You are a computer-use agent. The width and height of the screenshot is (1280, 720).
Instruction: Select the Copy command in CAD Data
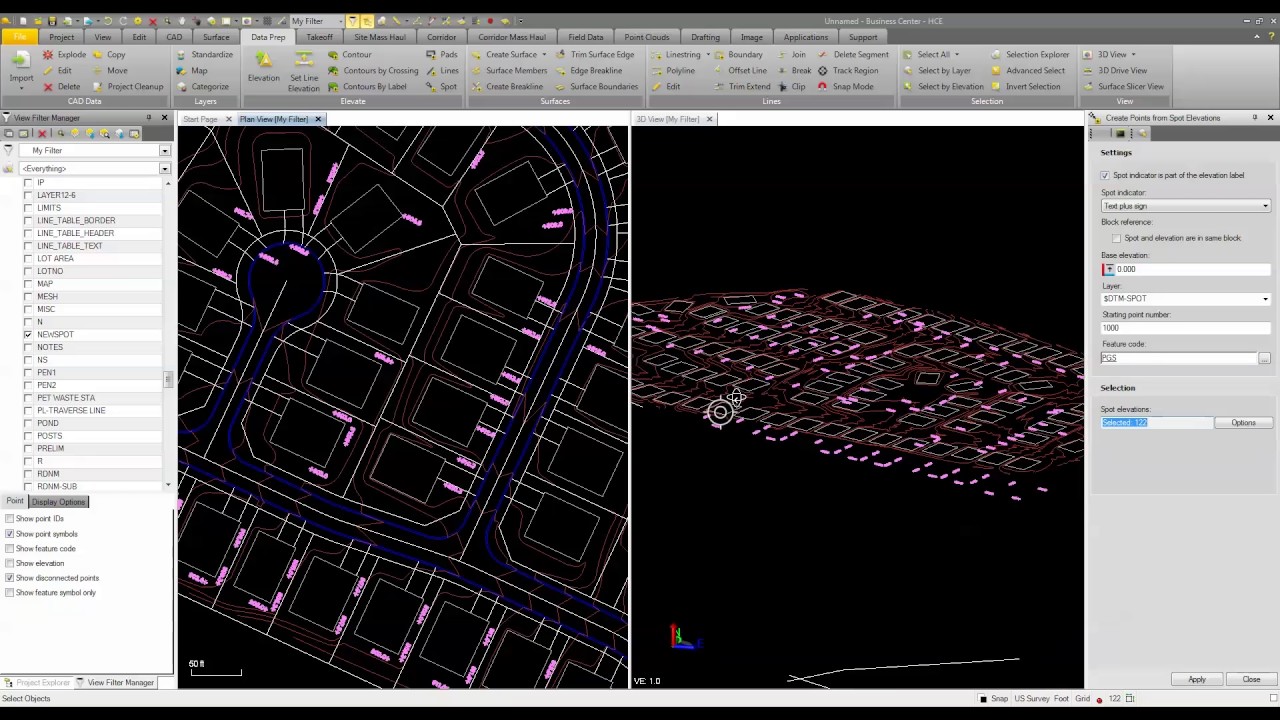(x=108, y=55)
